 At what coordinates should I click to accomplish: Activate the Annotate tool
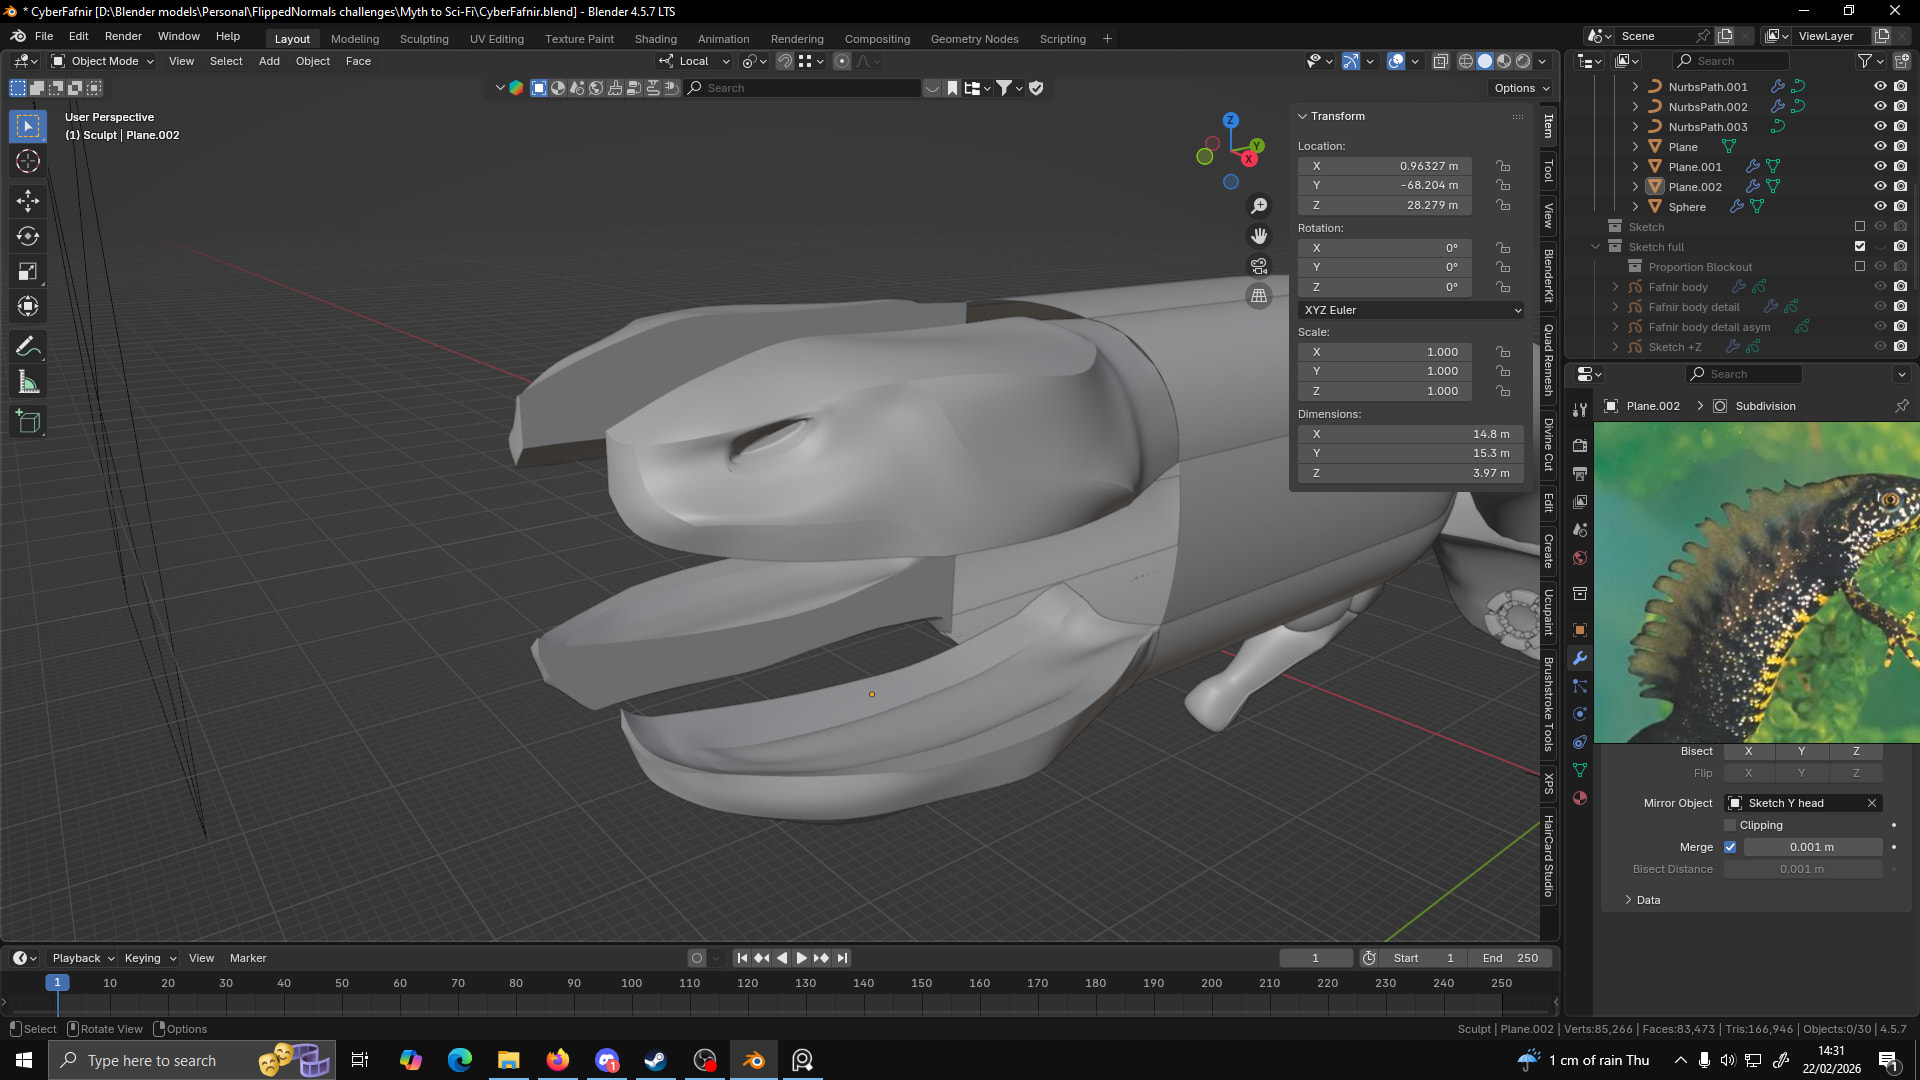(28, 347)
